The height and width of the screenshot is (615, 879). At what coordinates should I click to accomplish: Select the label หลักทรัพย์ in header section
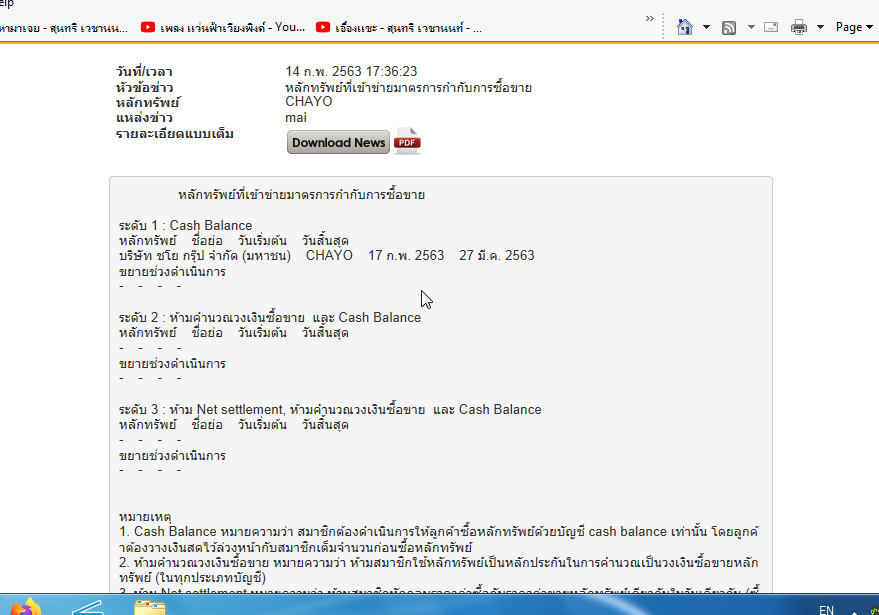[x=147, y=103]
